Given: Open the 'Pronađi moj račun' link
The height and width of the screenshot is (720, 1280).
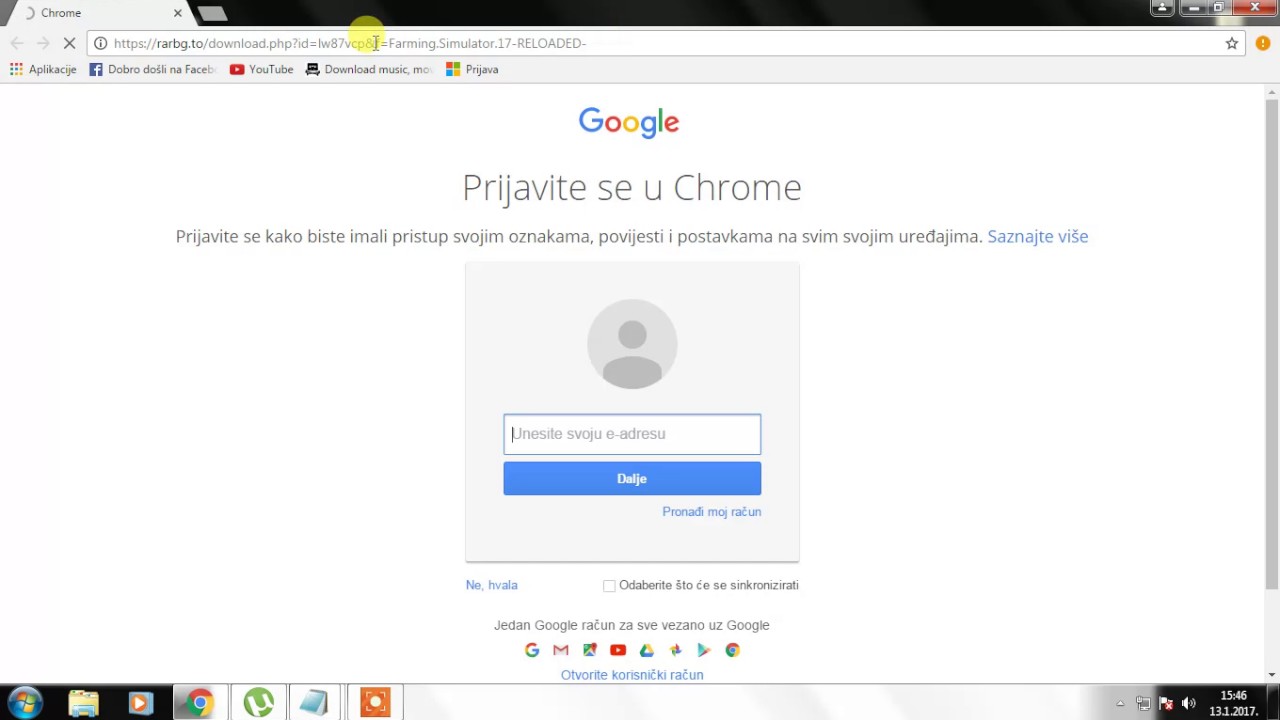Looking at the screenshot, I should (x=711, y=512).
